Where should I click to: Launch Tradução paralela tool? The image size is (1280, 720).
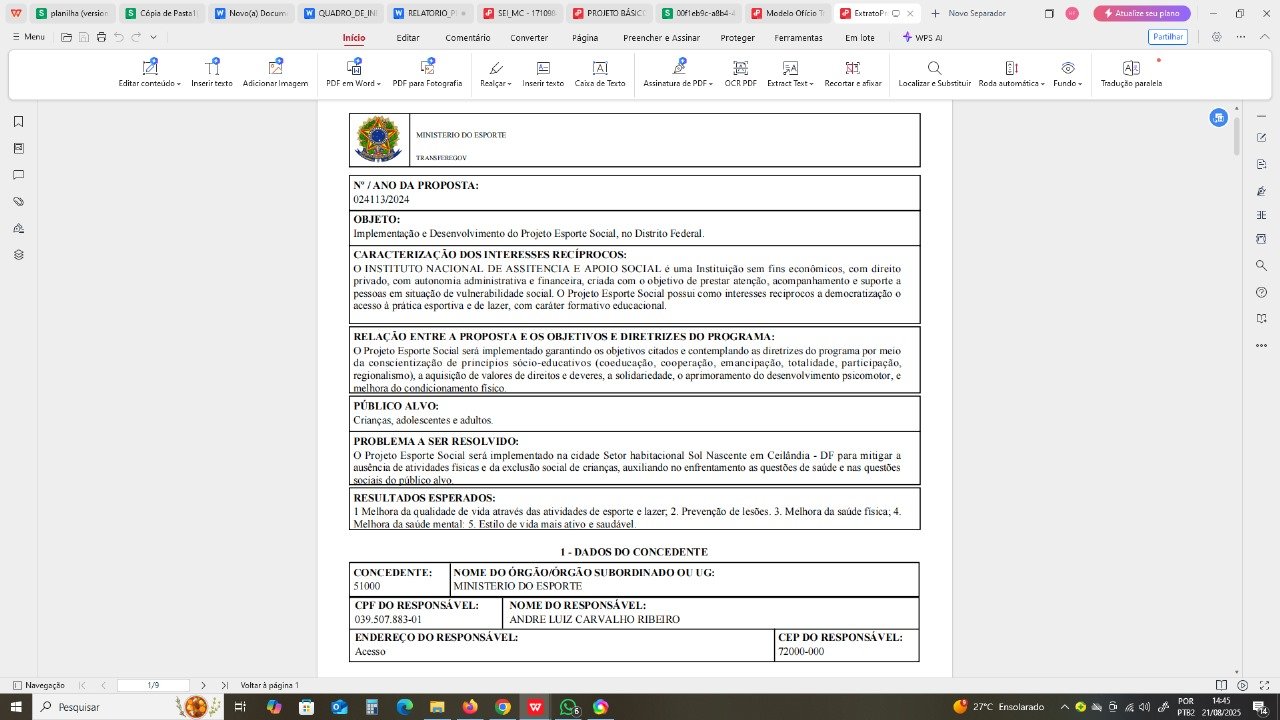point(1131,73)
